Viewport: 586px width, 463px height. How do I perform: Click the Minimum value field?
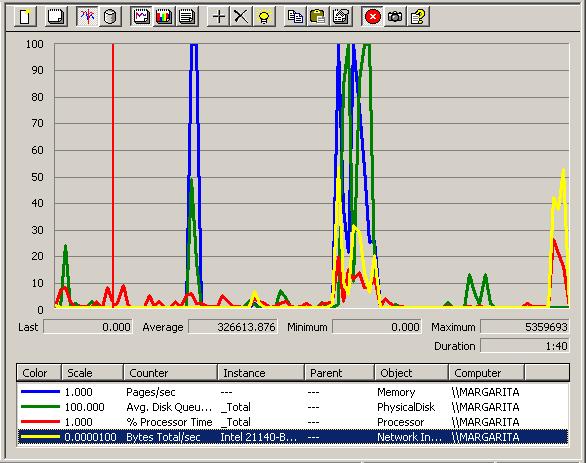(377, 327)
